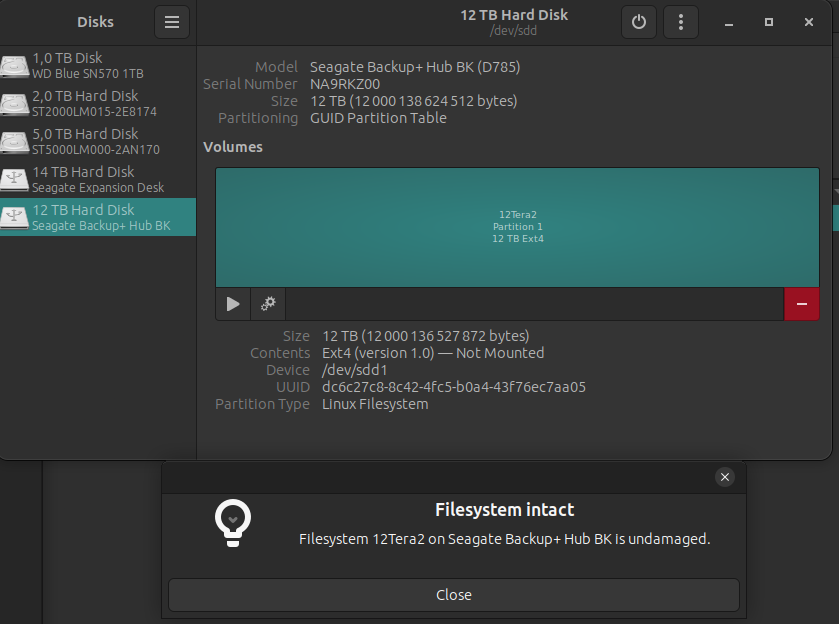
Task: Select the 12 TB Seagate Backup+ Hub BK
Action: (98, 217)
